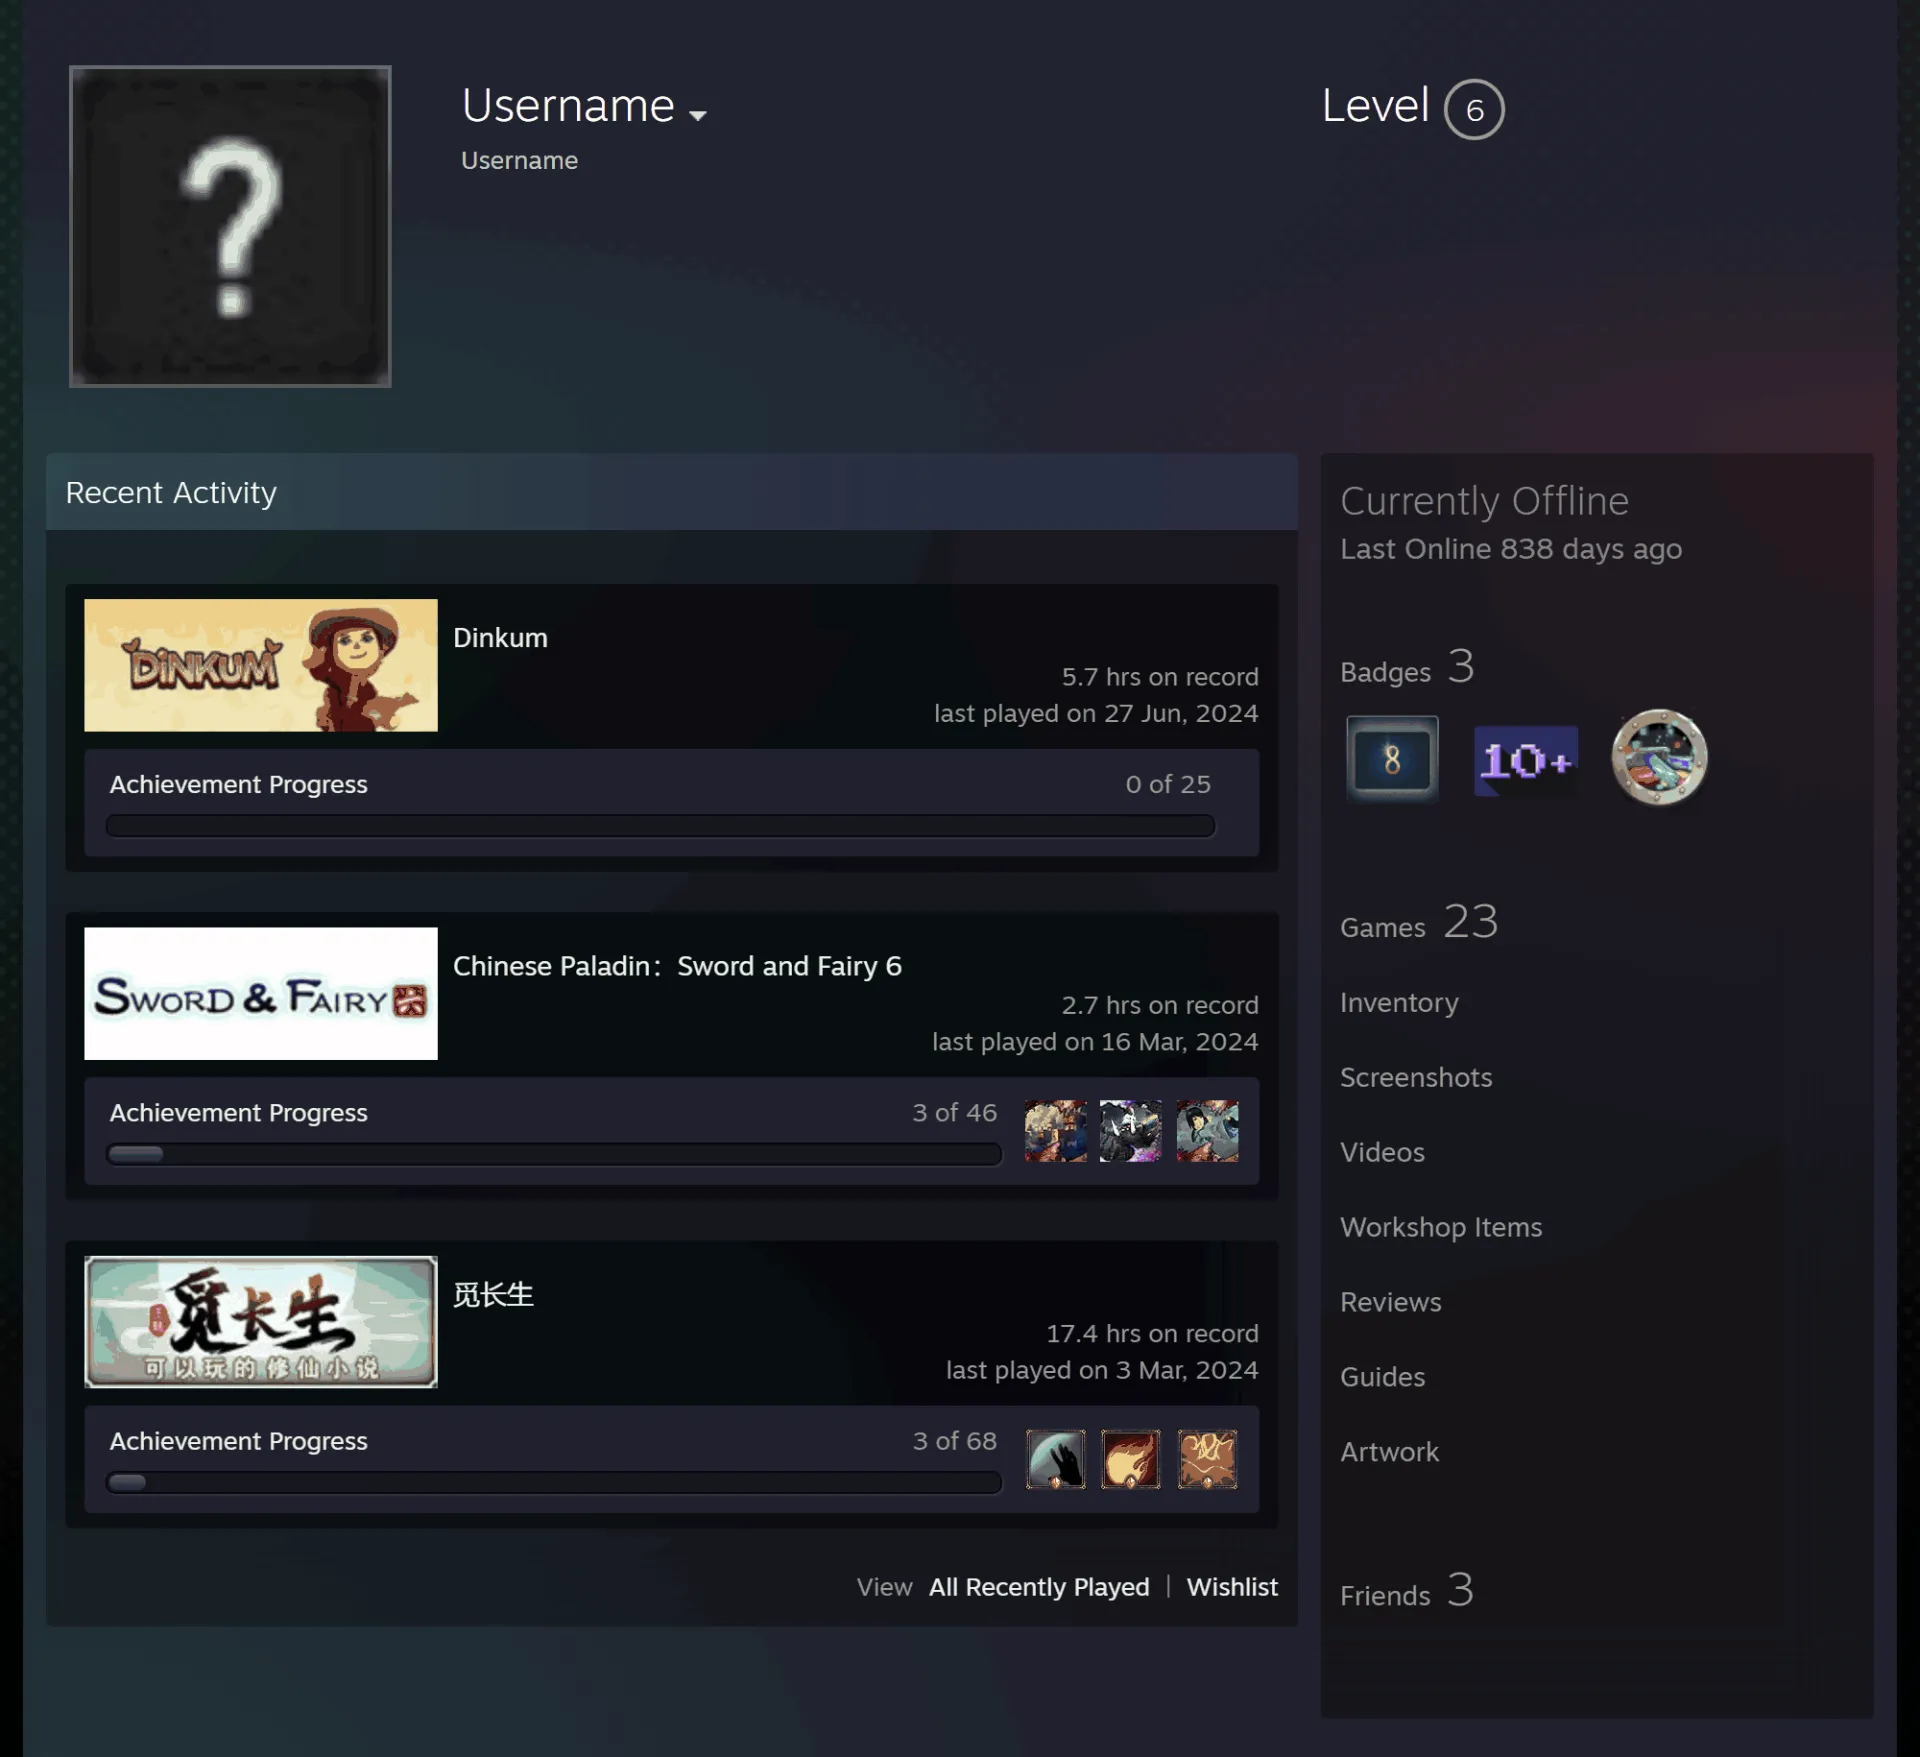Click 'Last Online 838 days ago' text
This screenshot has height=1757, width=1920.
point(1511,549)
